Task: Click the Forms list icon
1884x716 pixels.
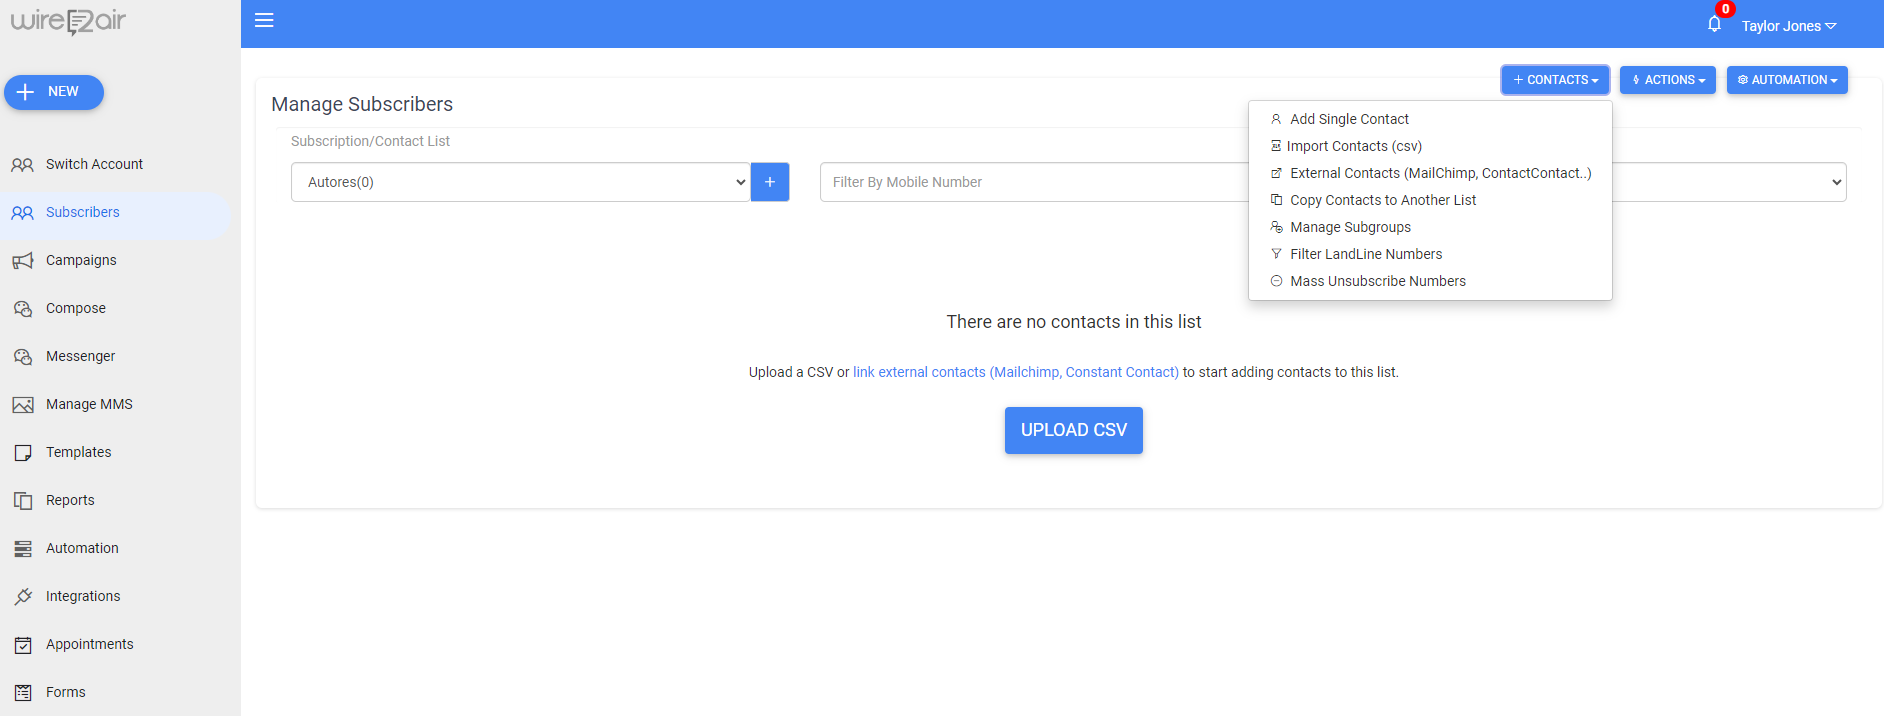Action: [22, 693]
